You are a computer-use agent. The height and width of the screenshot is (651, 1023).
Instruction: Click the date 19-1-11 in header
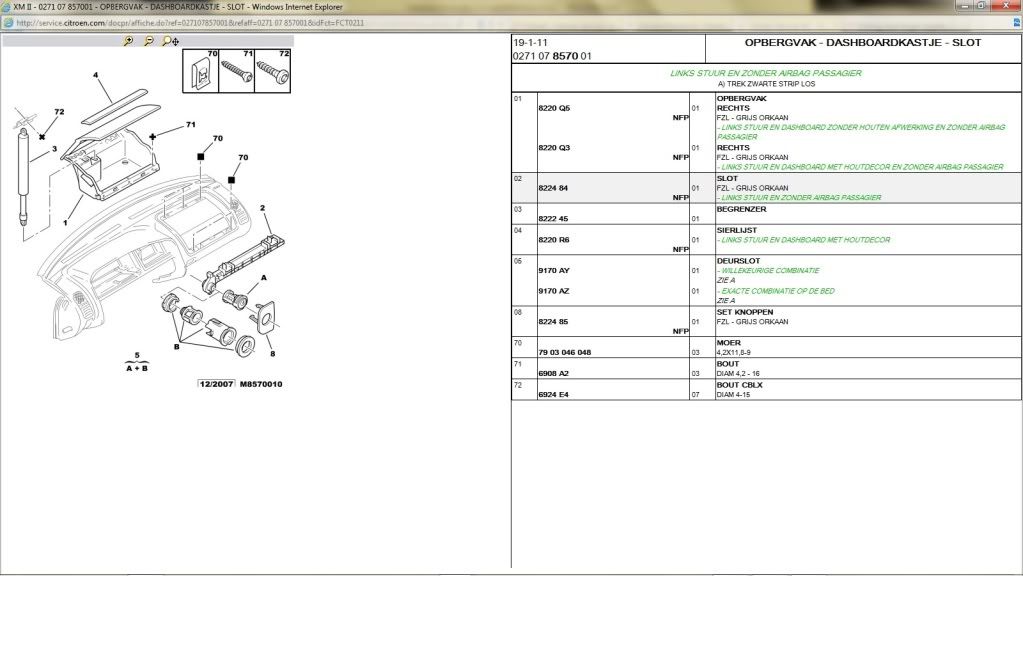tap(530, 42)
